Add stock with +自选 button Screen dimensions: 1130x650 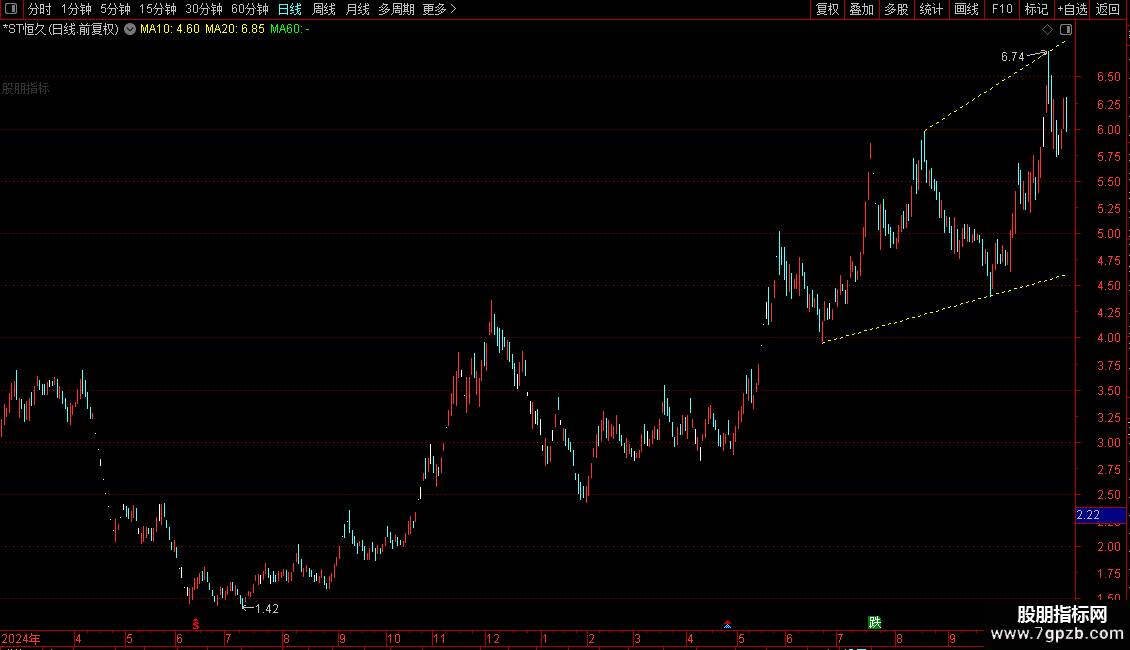[x=1072, y=9]
